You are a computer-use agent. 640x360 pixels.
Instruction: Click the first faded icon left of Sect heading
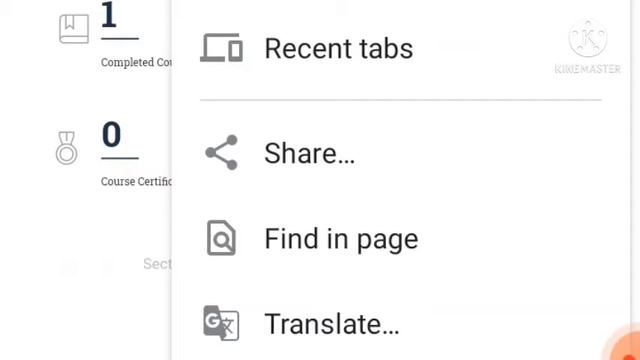[69, 268]
